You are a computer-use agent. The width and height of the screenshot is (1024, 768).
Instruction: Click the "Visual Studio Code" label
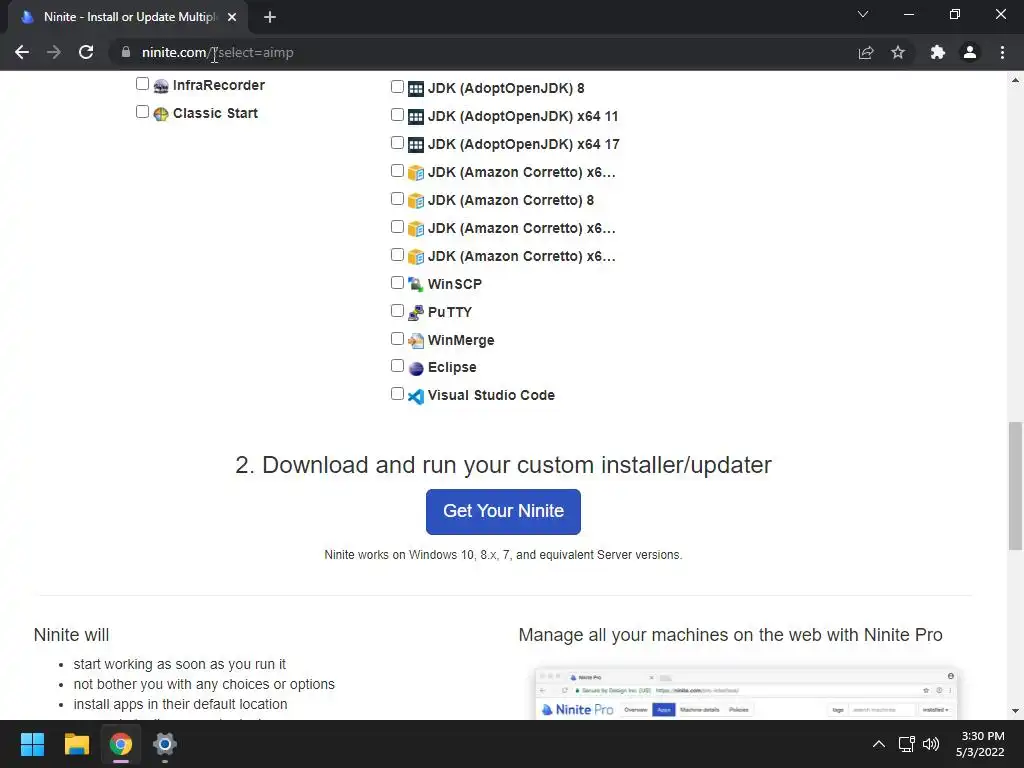491,395
